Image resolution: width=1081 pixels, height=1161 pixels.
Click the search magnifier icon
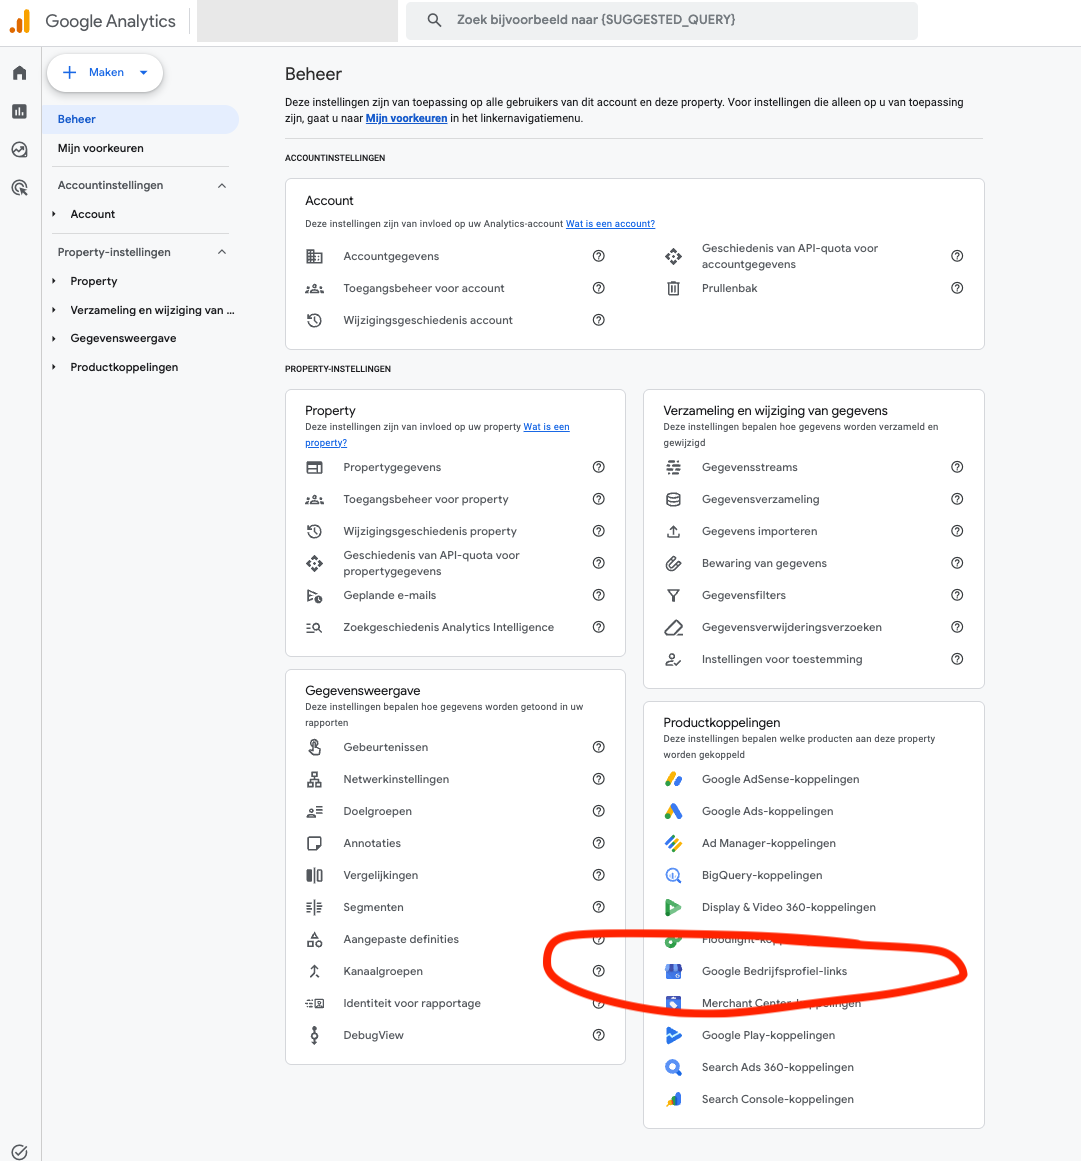click(x=435, y=20)
